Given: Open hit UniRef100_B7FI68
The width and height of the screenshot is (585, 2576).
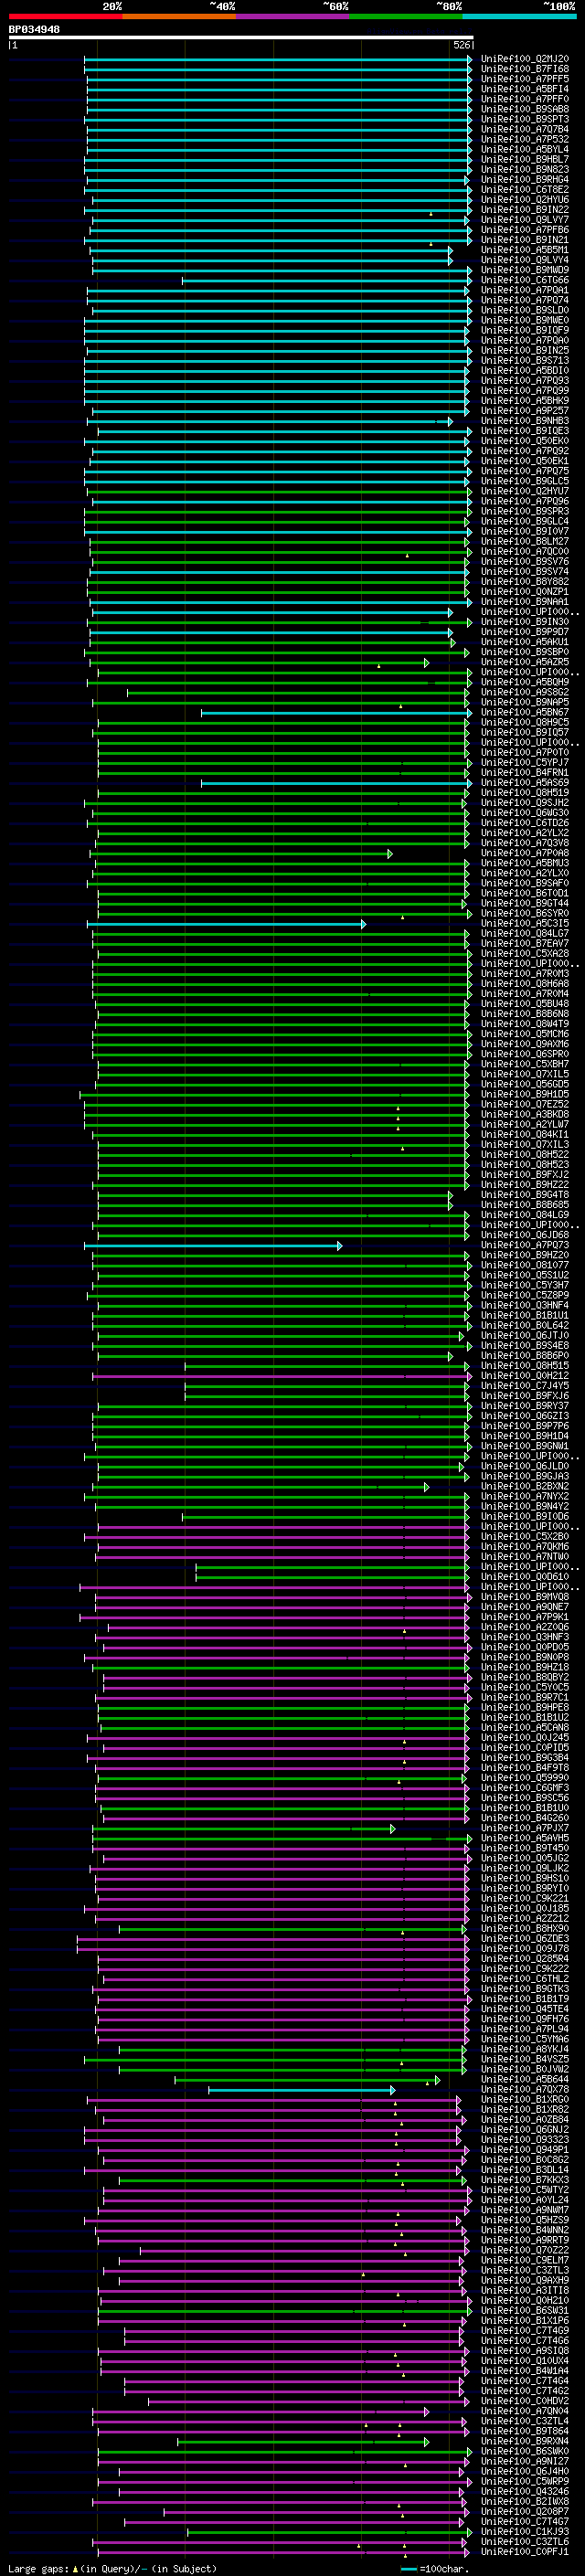Looking at the screenshot, I should (525, 69).
